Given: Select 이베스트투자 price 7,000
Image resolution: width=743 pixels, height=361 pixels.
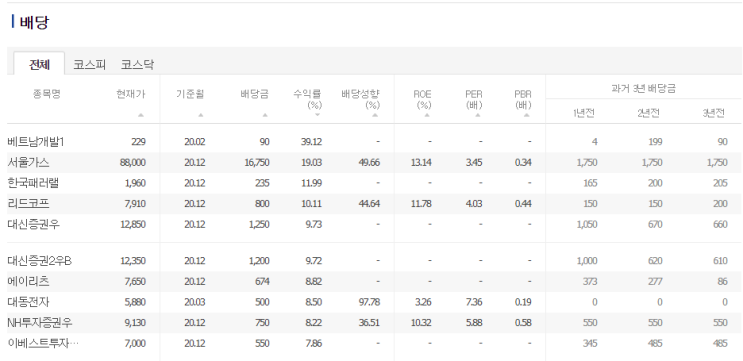Looking at the screenshot, I should coord(135,343).
